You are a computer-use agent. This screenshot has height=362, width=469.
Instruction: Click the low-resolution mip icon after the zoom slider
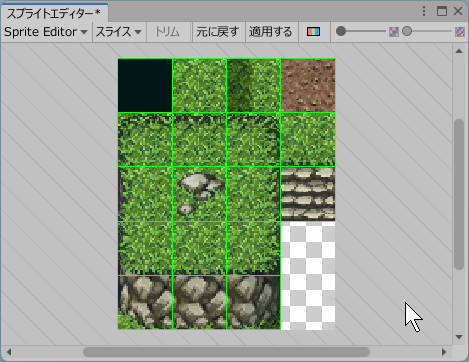click(x=394, y=32)
